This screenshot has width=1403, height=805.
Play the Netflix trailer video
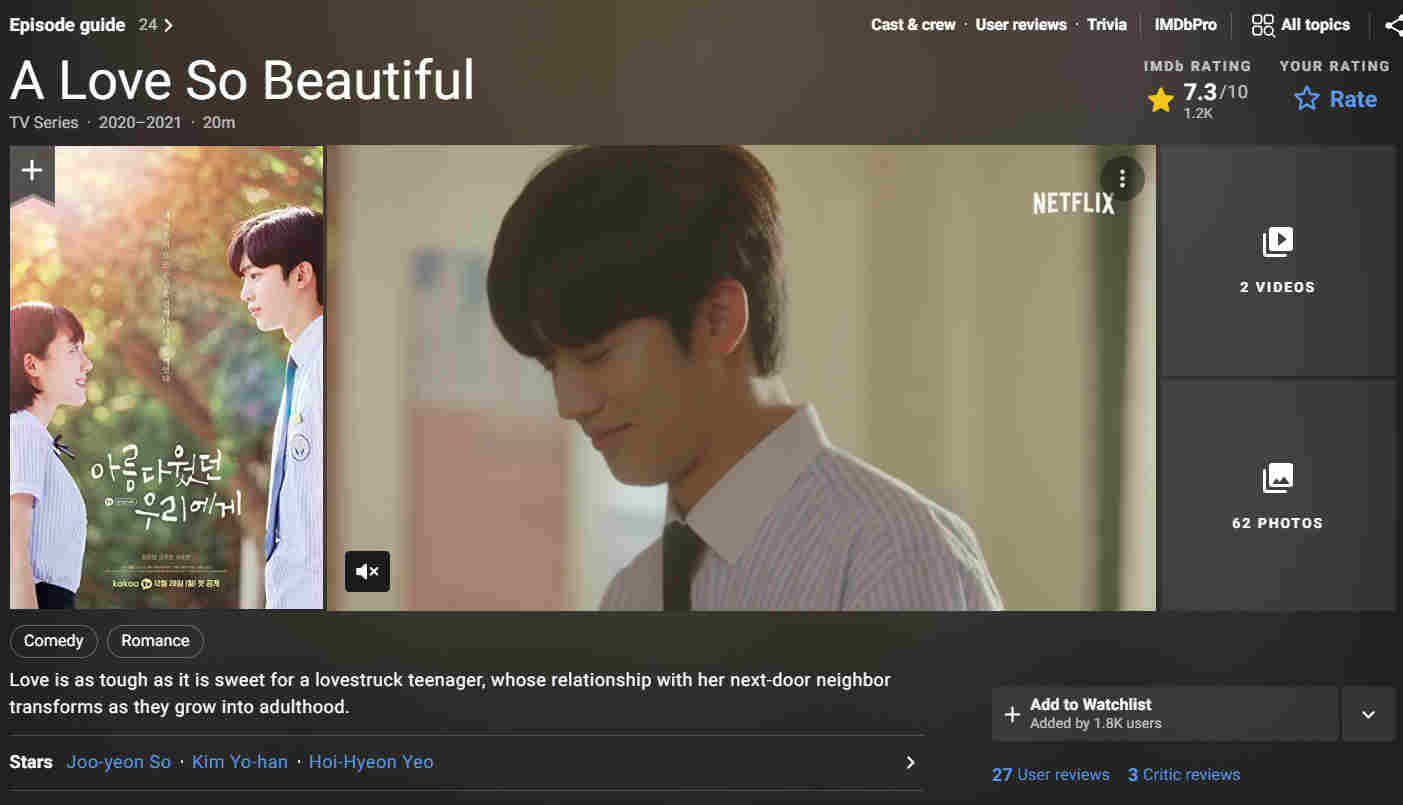click(x=741, y=378)
